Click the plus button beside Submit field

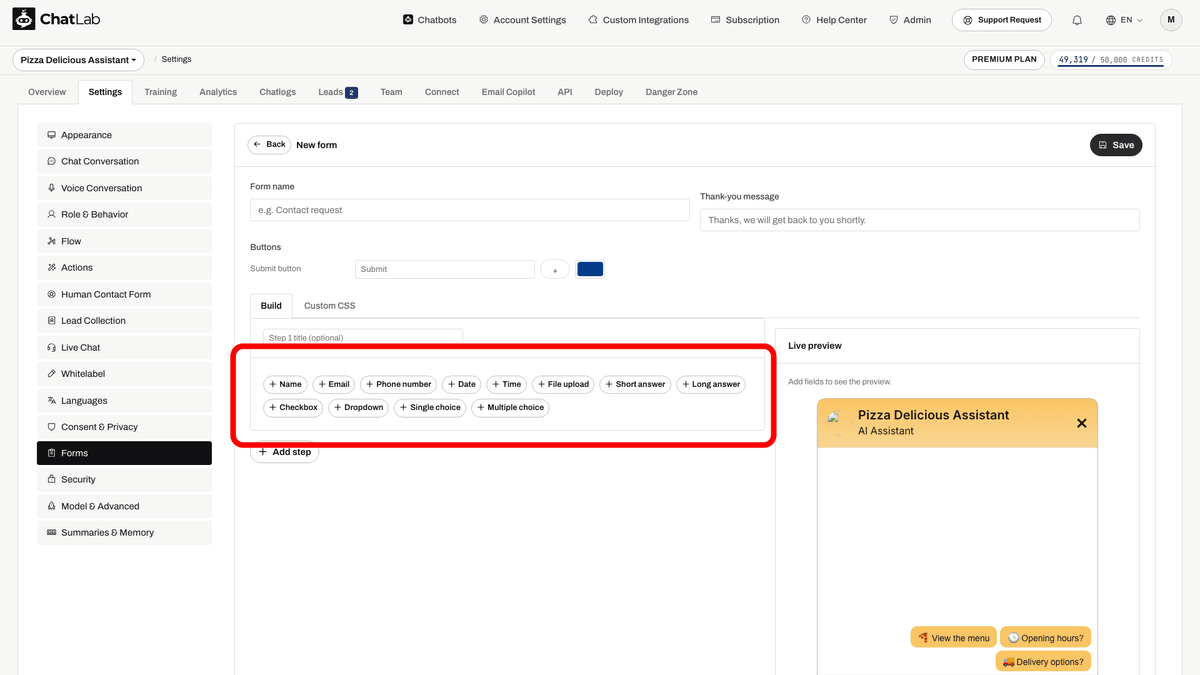tap(555, 269)
